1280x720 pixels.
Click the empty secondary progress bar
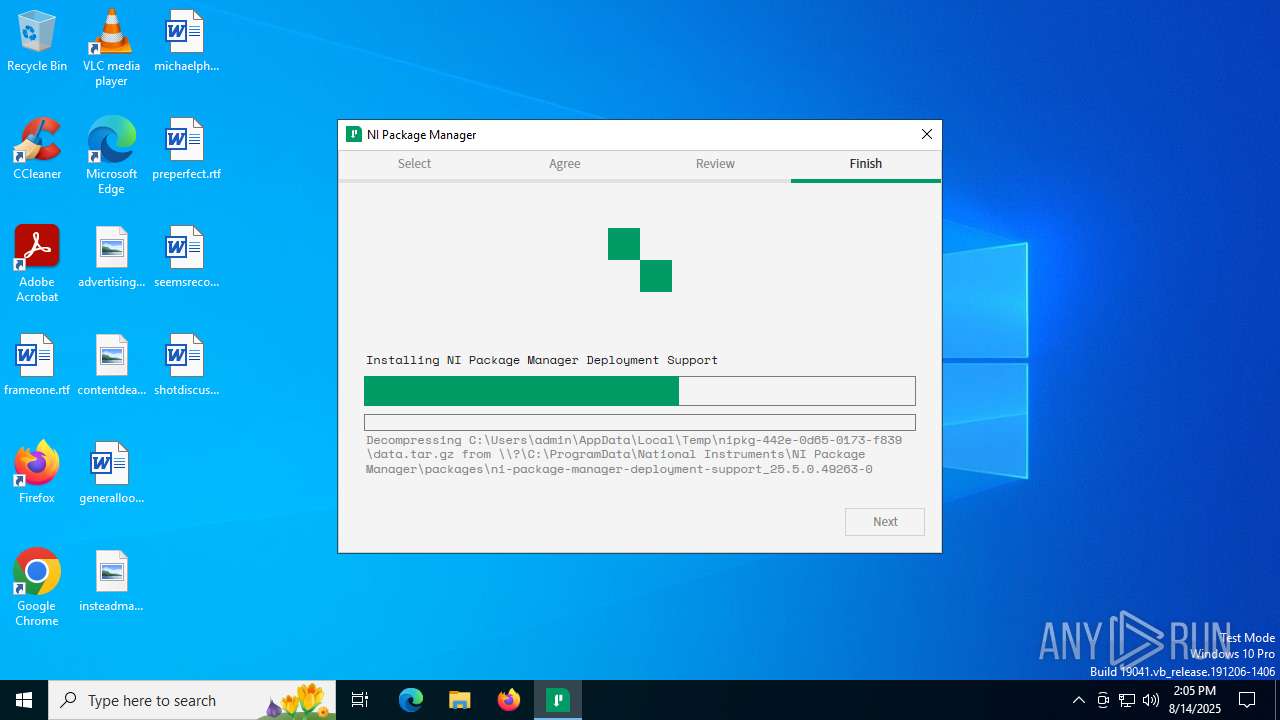640,422
